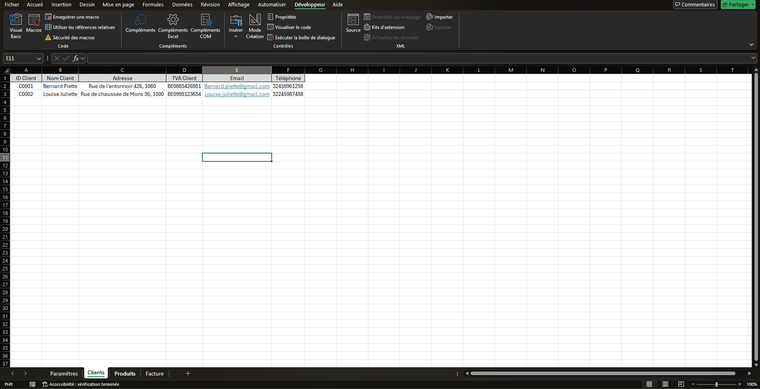
Task: Switch to Page Break Preview
Action: tap(681, 384)
